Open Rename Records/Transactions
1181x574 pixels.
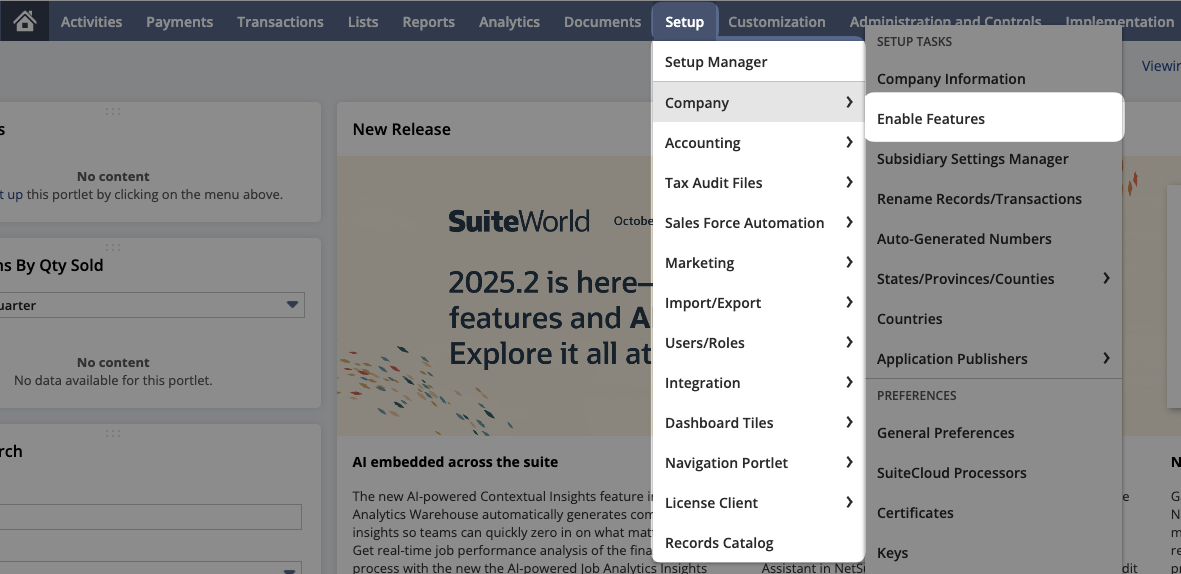point(993,198)
